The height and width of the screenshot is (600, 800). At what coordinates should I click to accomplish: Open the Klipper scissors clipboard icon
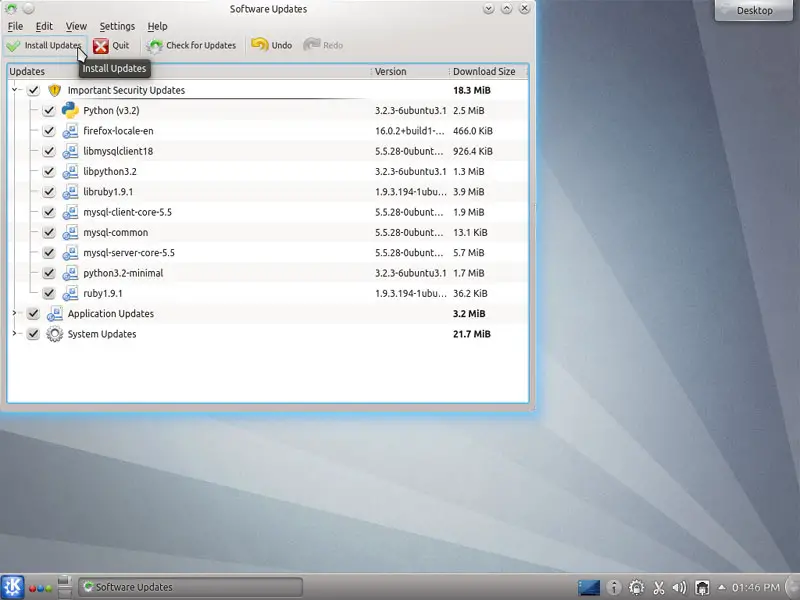tap(659, 588)
